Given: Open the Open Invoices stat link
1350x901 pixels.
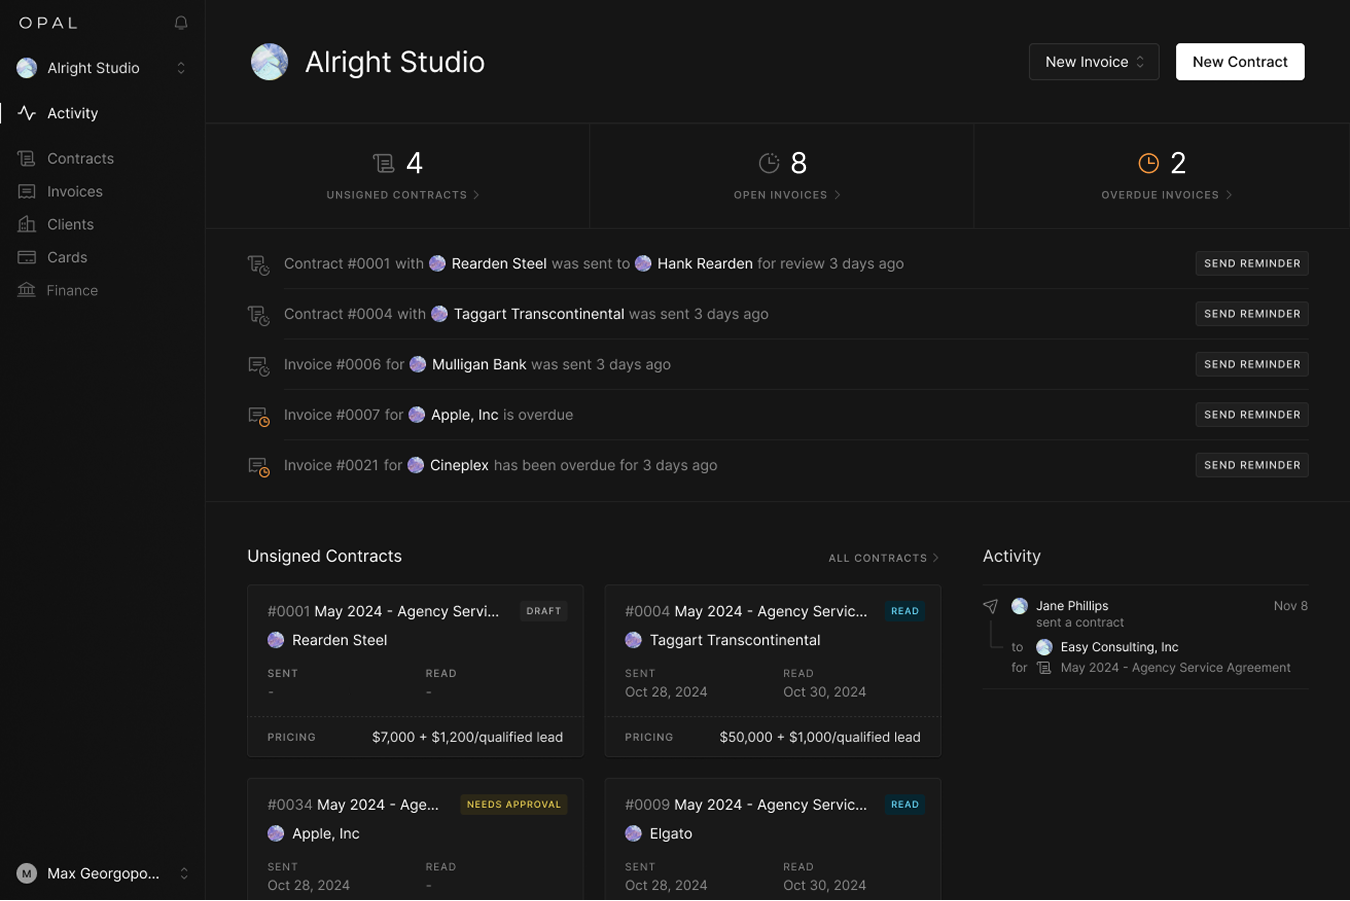Looking at the screenshot, I should tap(787, 195).
